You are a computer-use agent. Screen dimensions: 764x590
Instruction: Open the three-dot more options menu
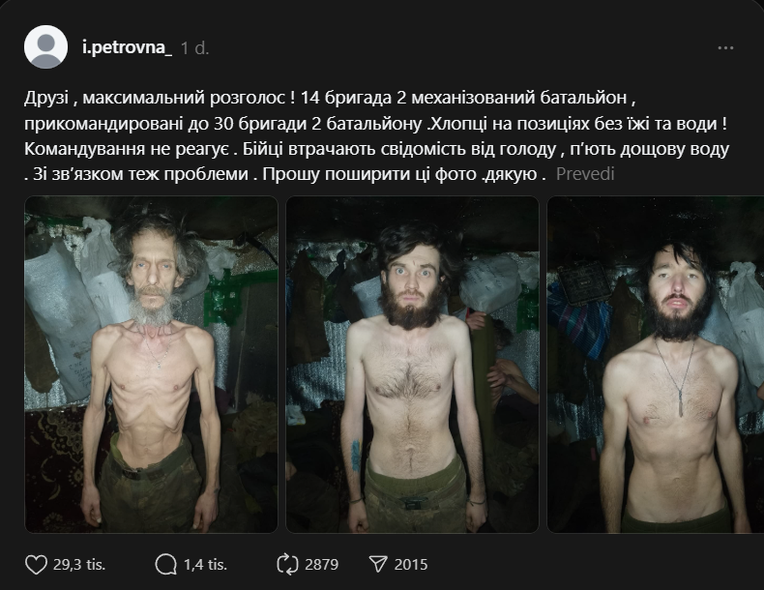[x=726, y=48]
